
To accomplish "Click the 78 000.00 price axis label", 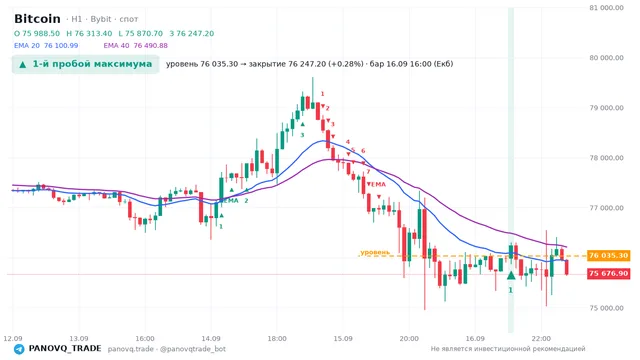I will (x=606, y=158).
